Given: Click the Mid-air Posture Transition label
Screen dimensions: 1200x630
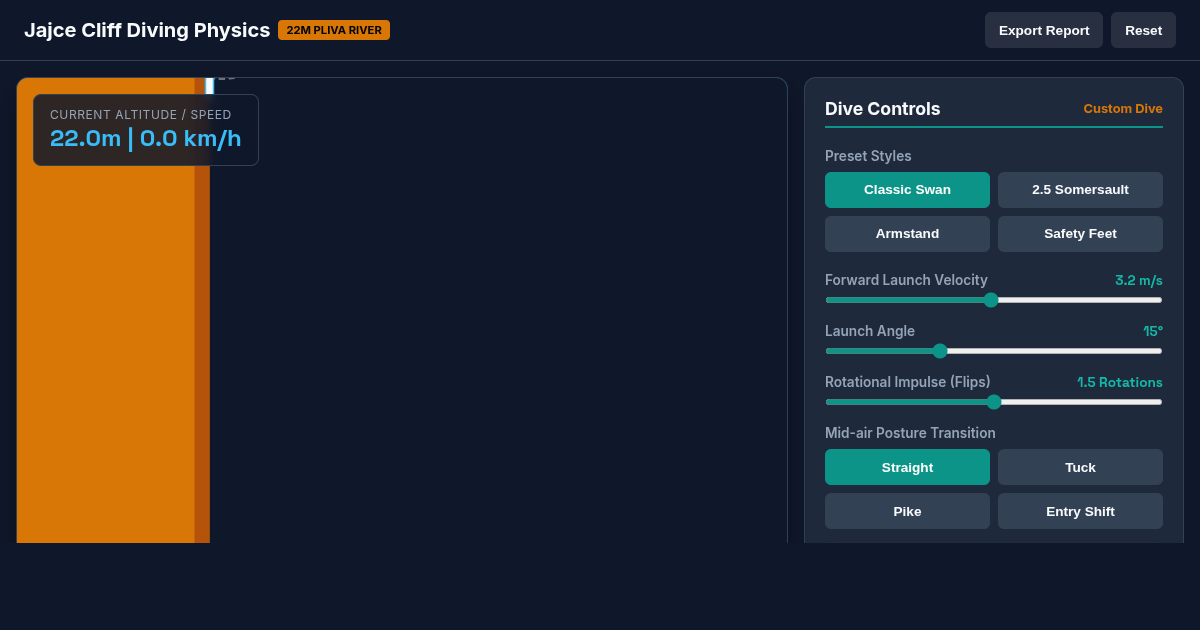Looking at the screenshot, I should pyautogui.click(x=910, y=433).
